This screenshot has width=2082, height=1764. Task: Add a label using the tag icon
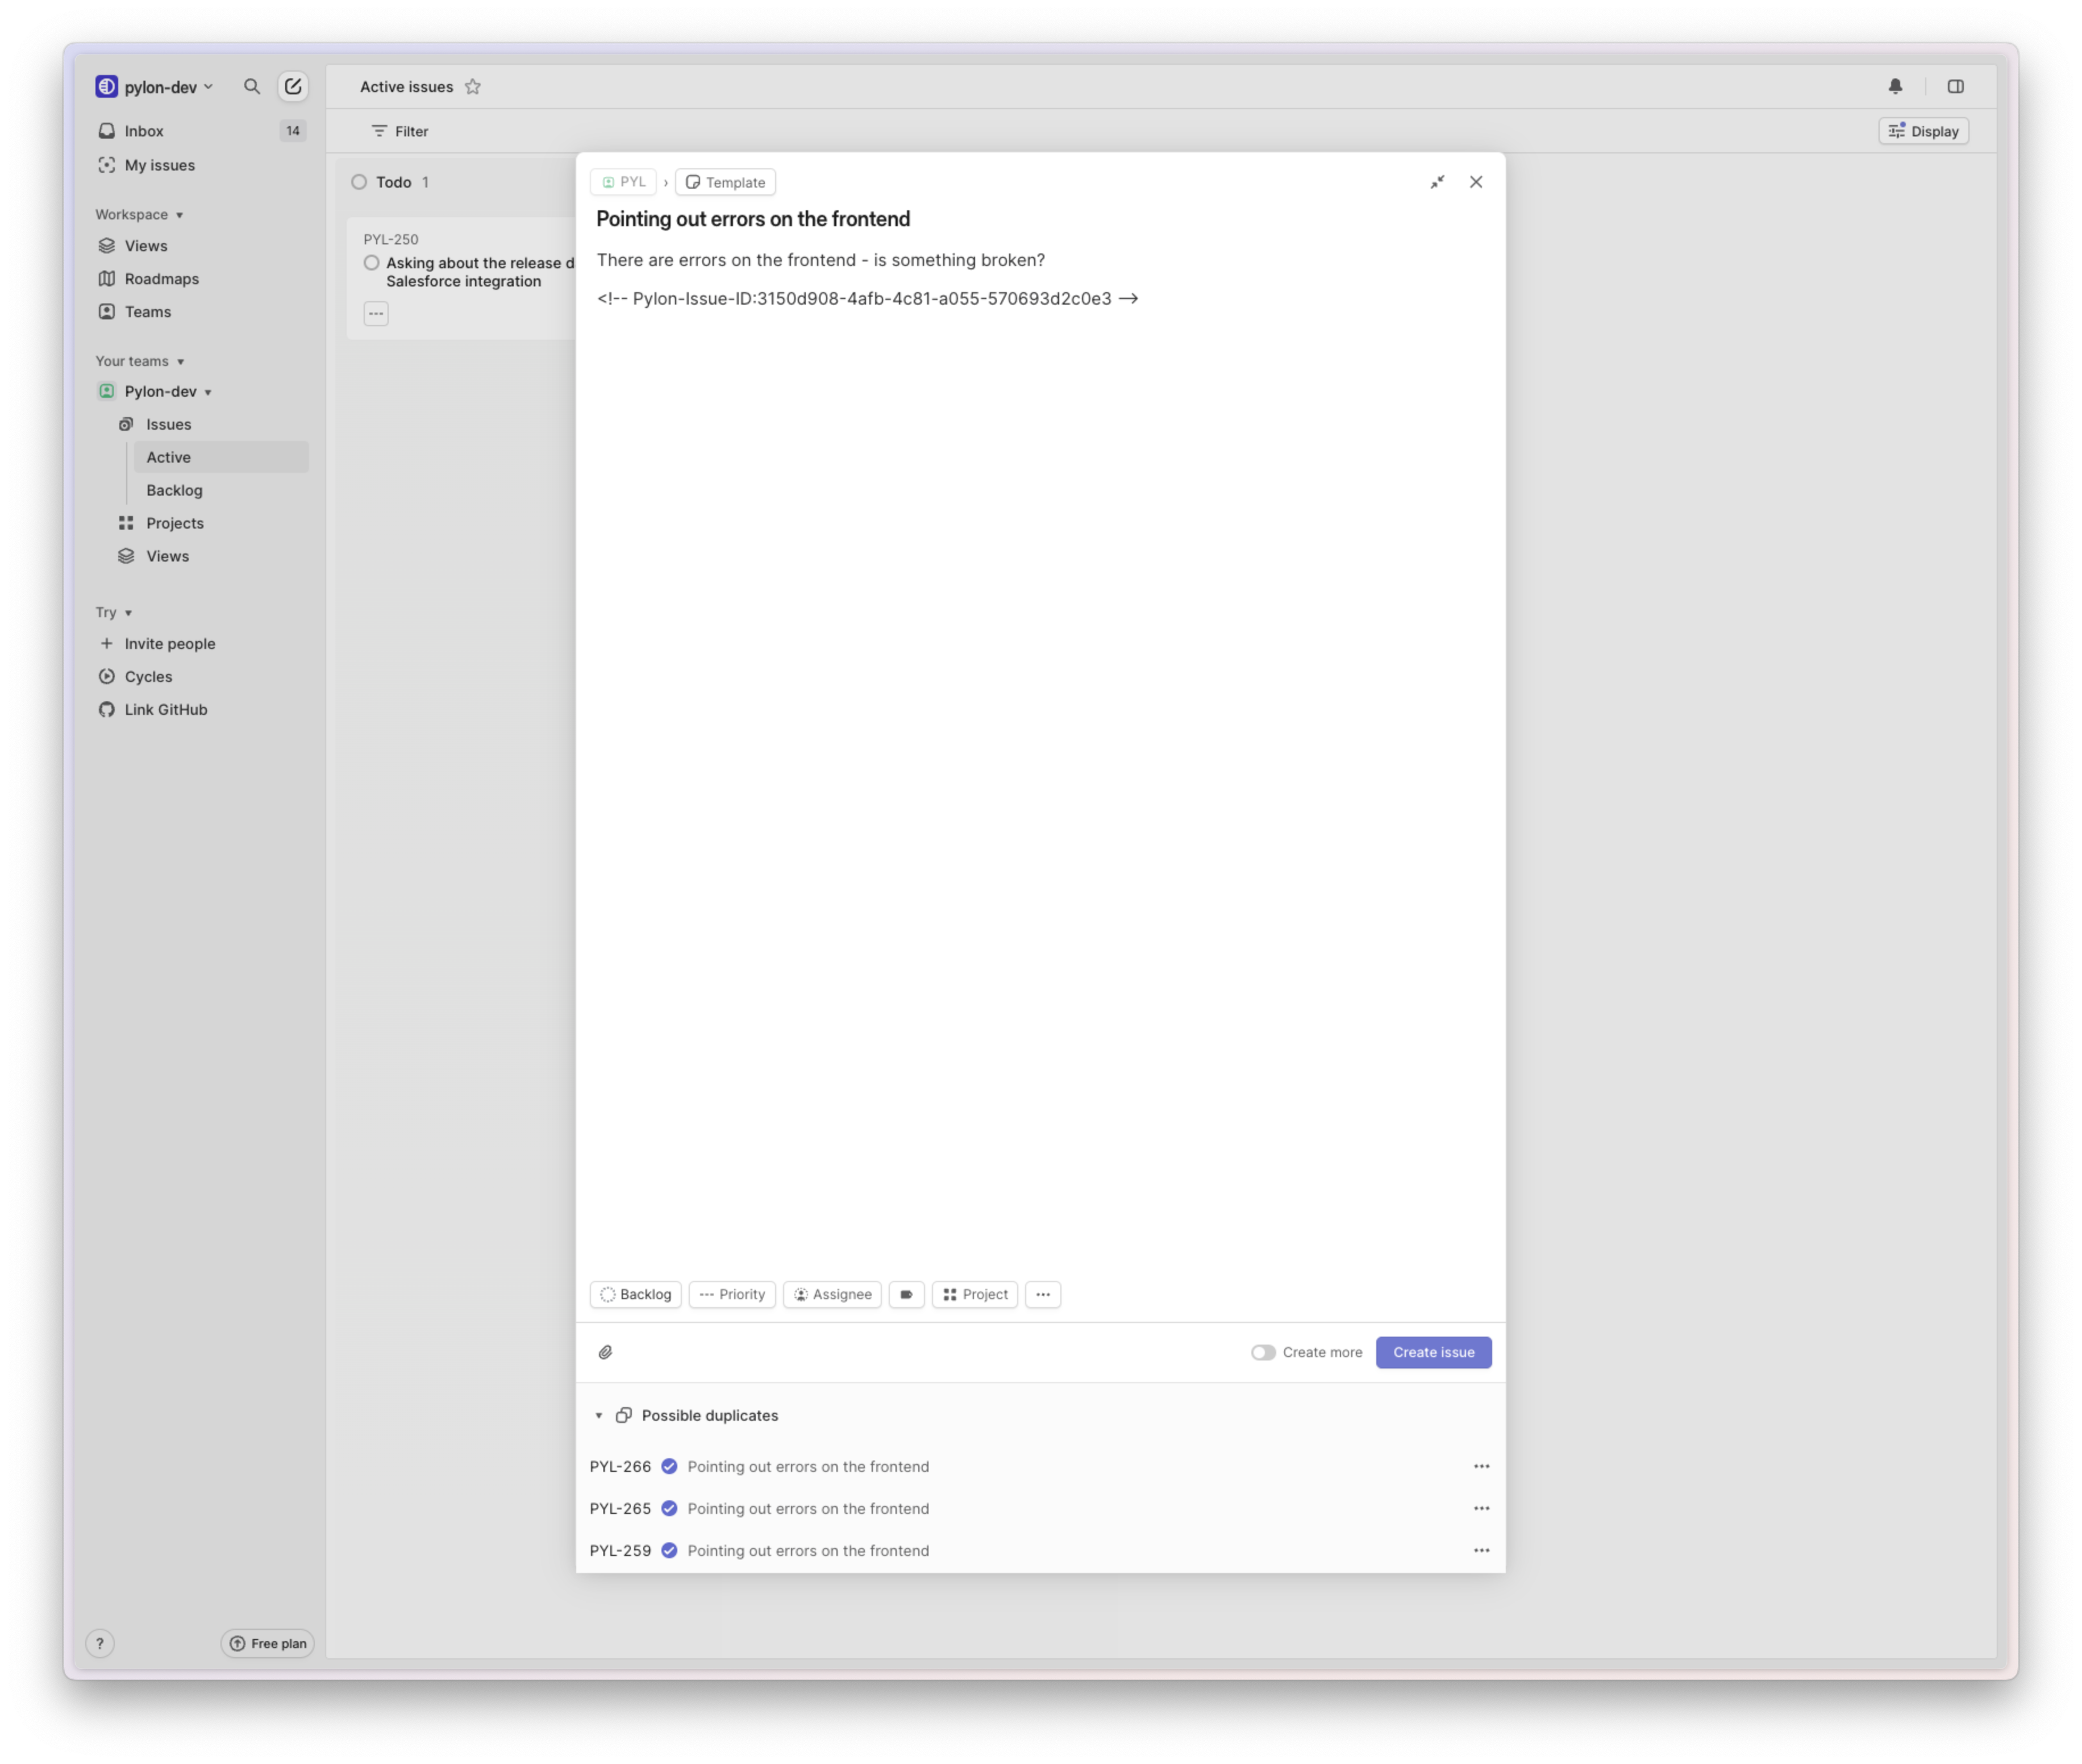click(906, 1294)
